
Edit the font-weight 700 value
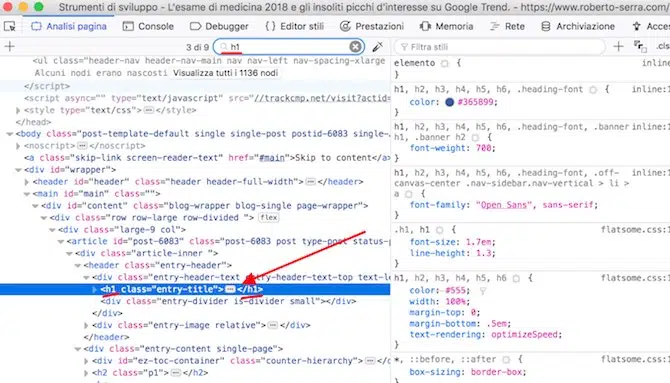484,148
